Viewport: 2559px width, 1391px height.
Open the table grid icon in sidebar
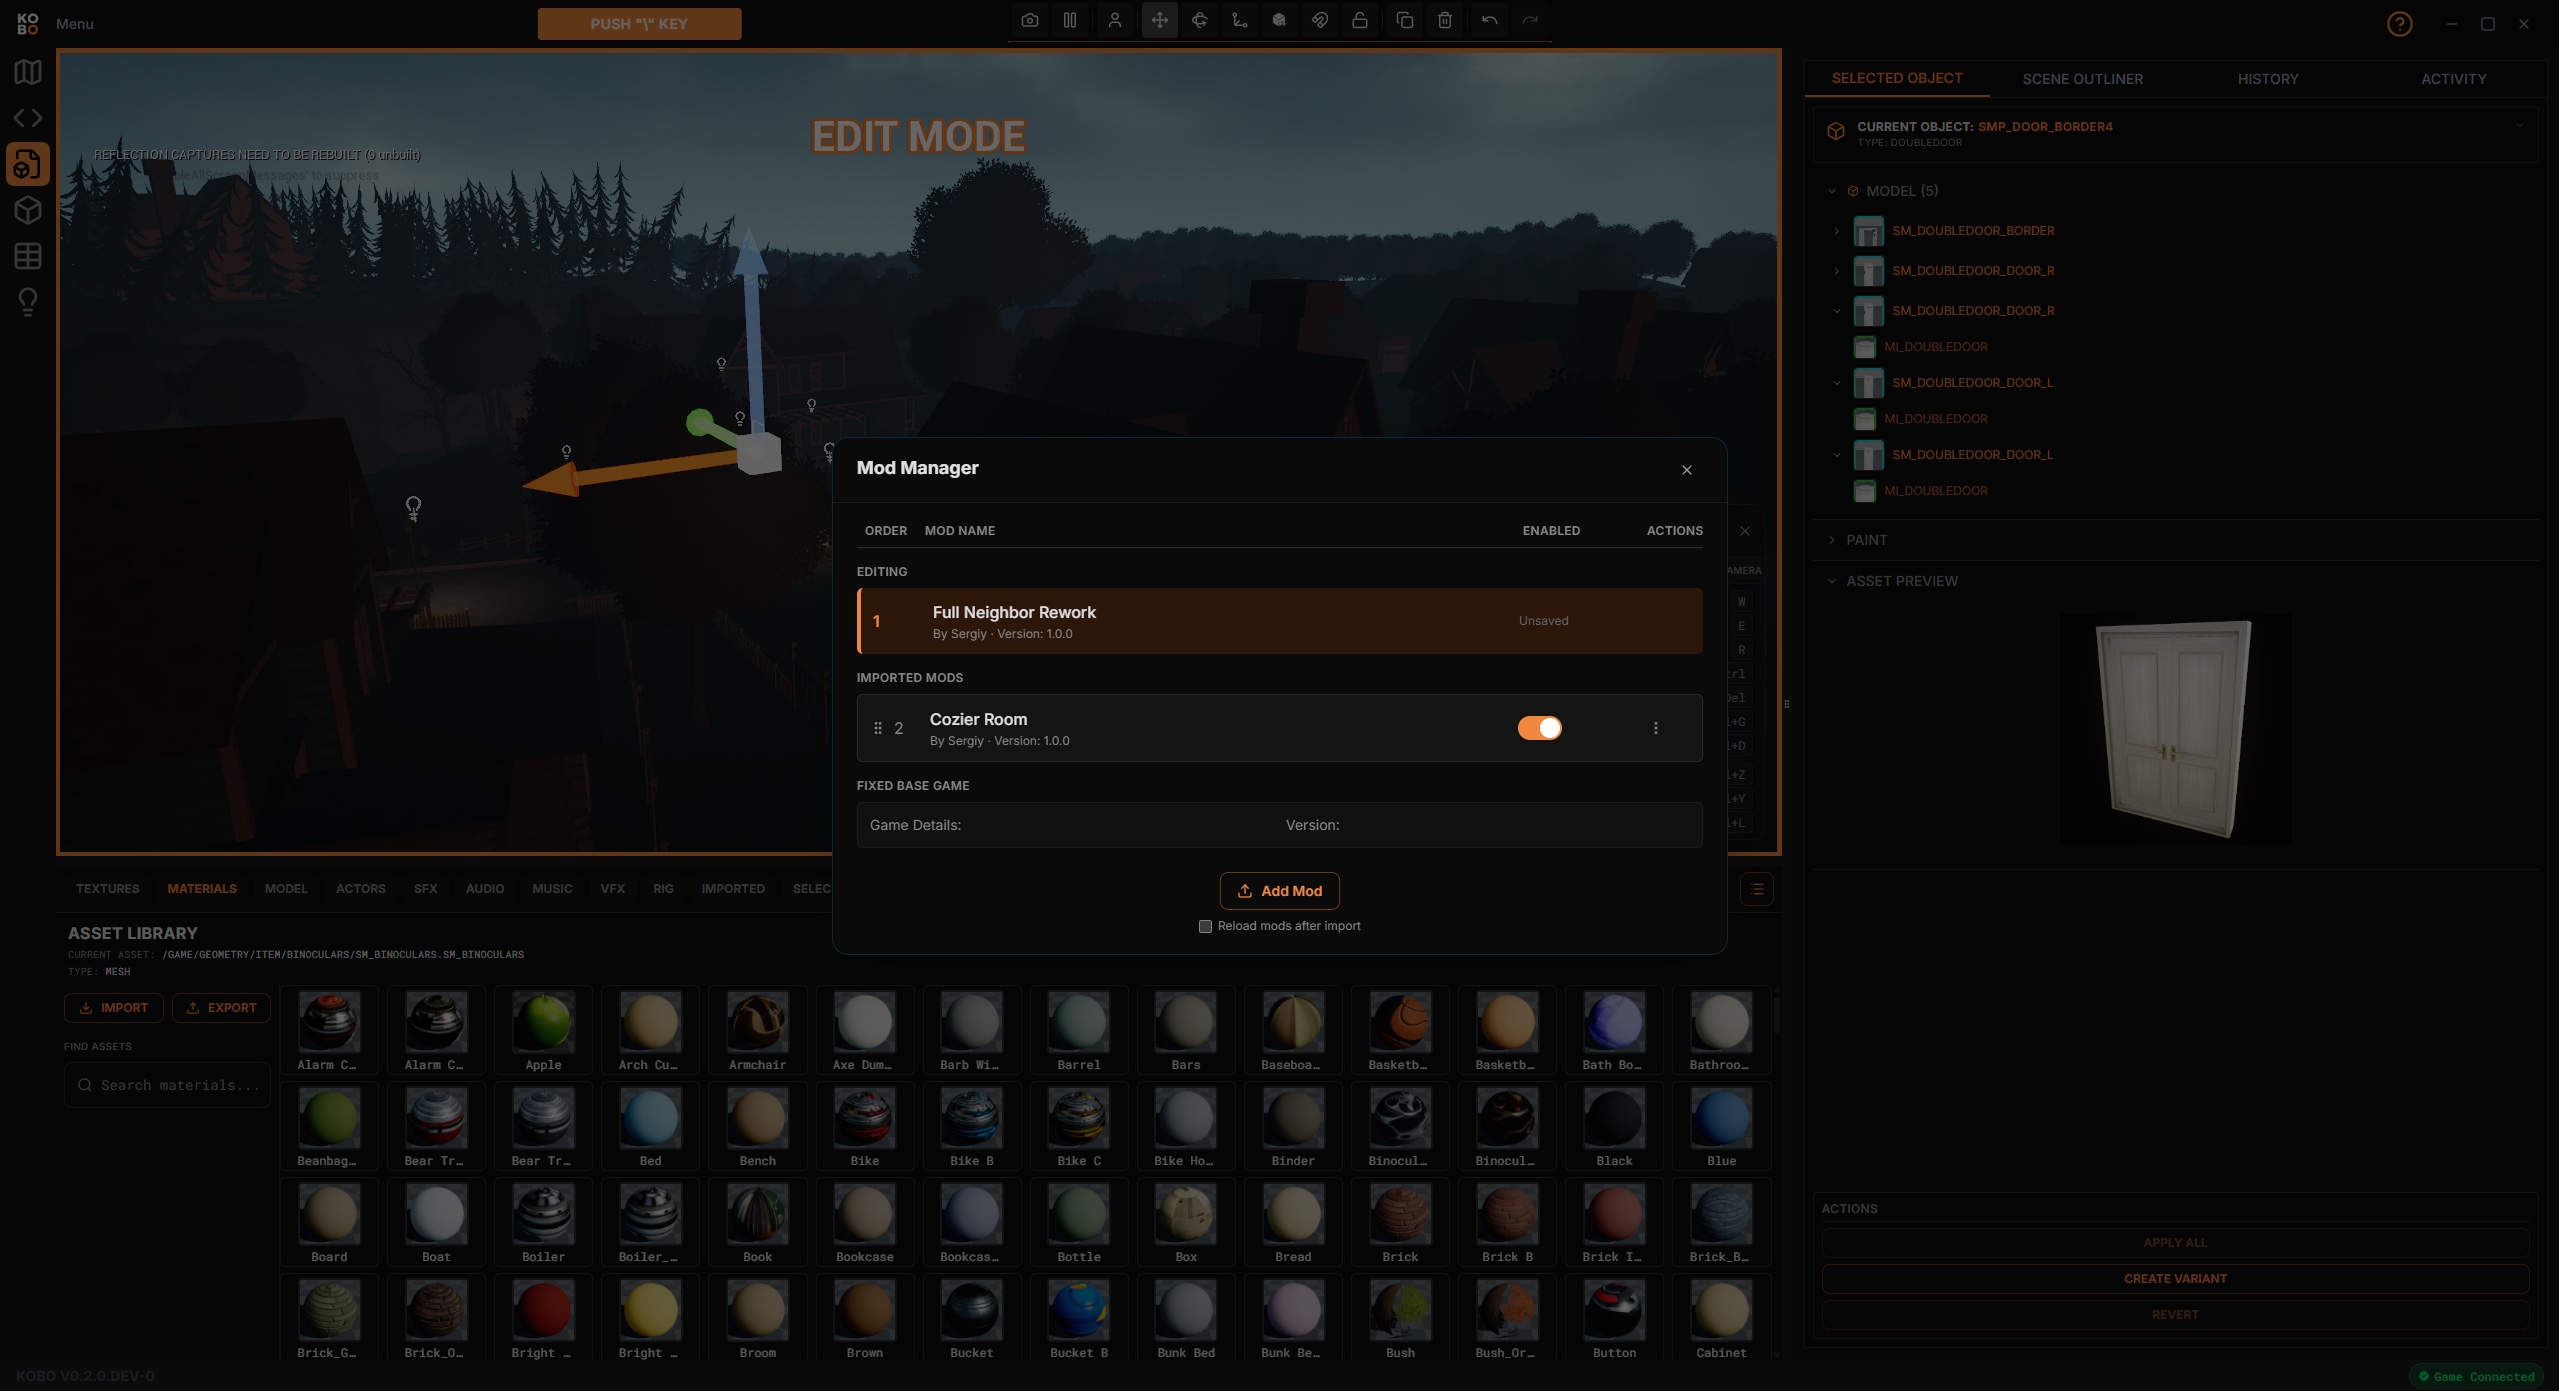[28, 256]
